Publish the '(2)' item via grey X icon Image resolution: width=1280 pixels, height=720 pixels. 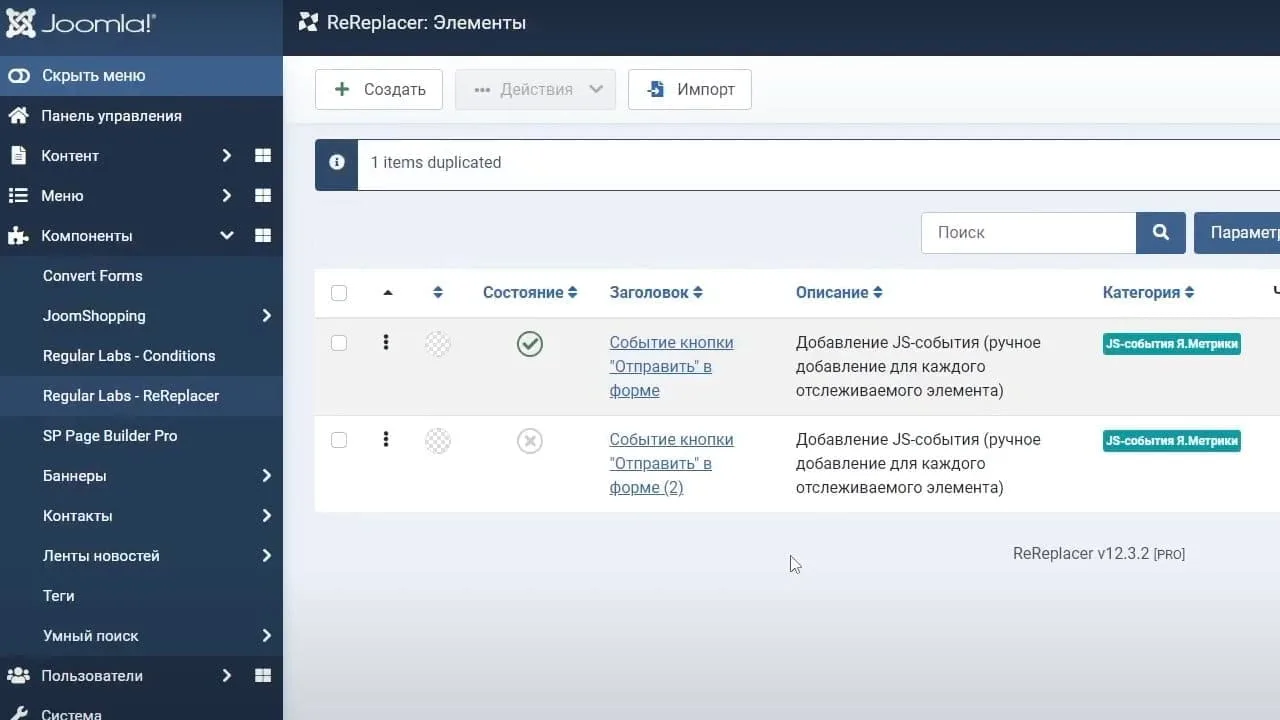(530, 441)
